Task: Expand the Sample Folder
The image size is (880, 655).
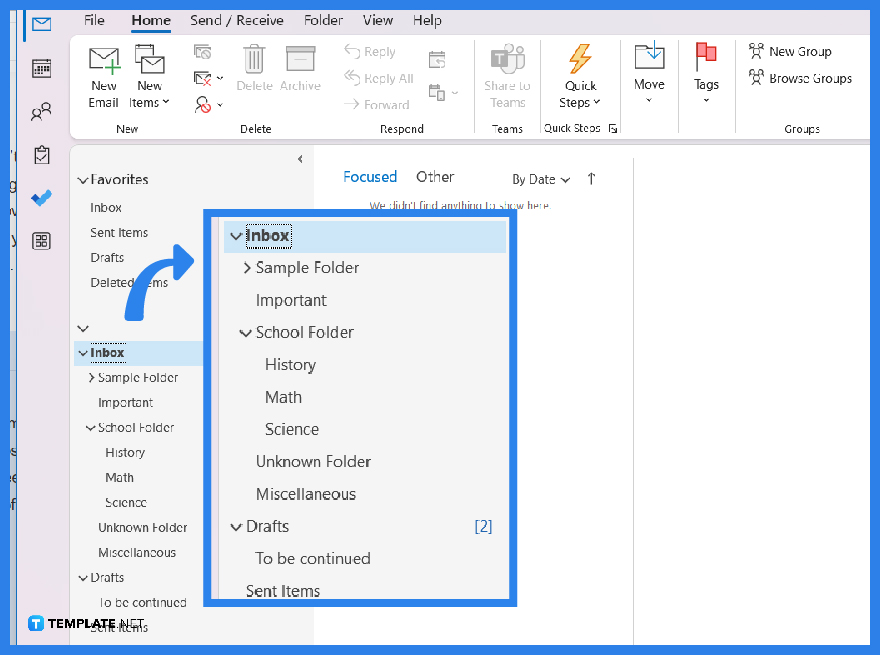Action: pos(246,267)
